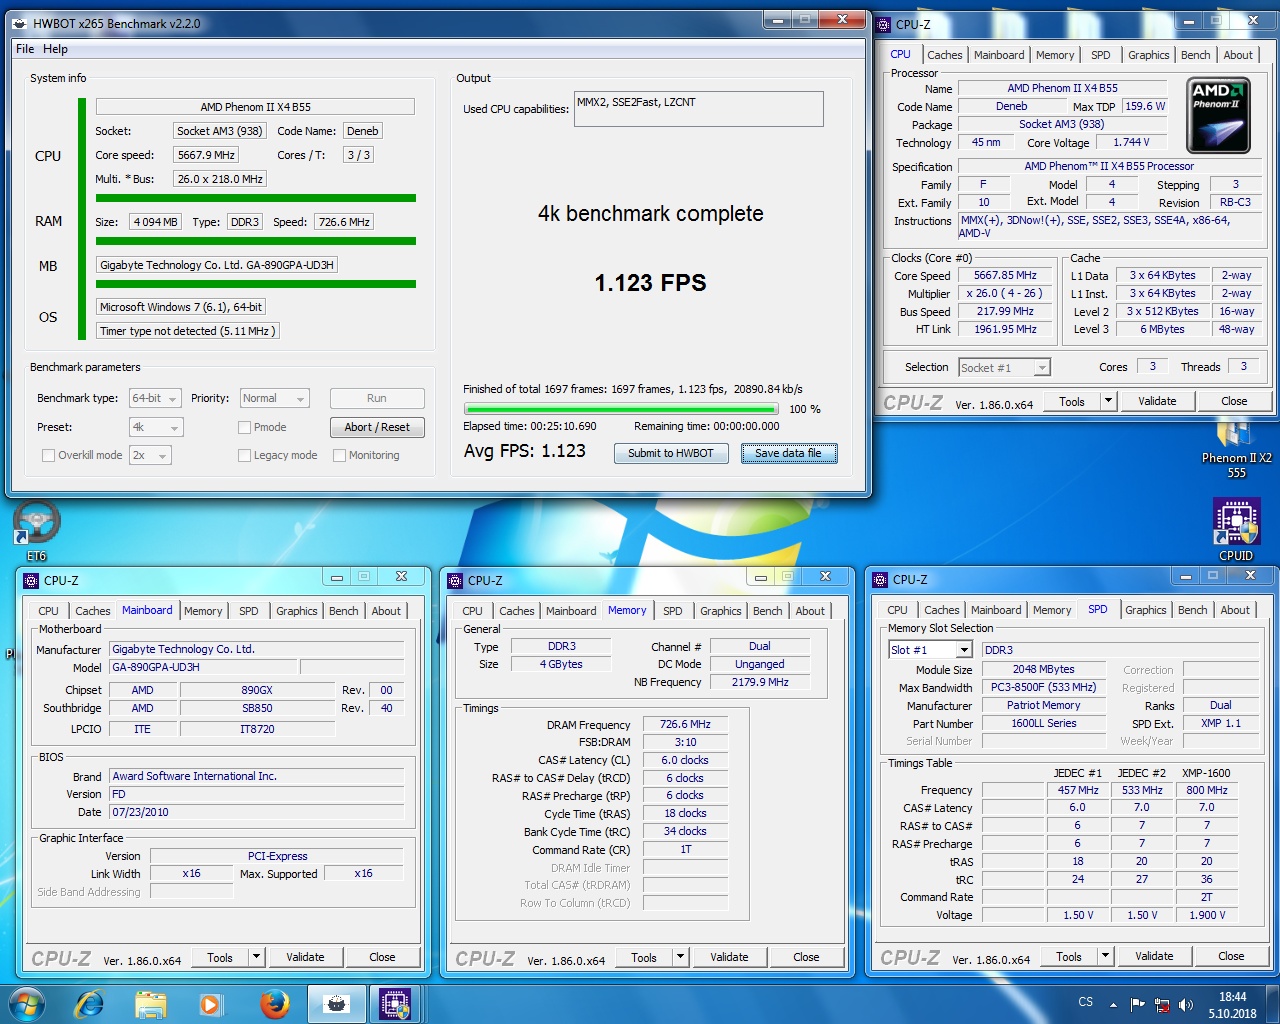The height and width of the screenshot is (1024, 1280).
Task: Open network status tray icon
Action: 1162,1005
